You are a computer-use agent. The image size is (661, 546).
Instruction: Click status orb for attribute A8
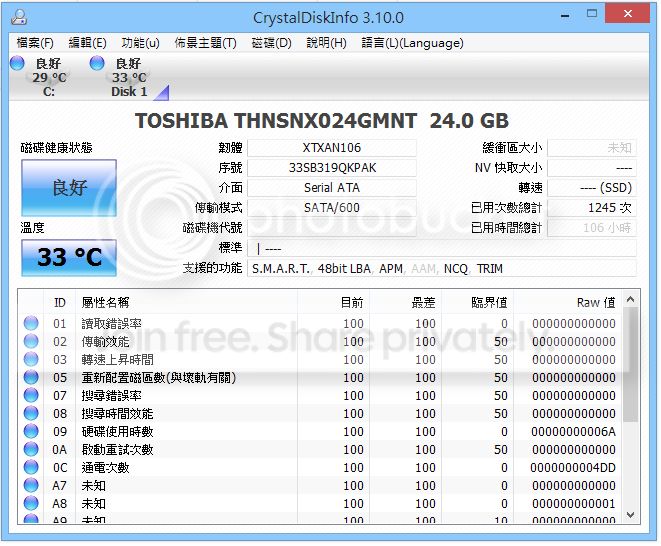[x=31, y=503]
